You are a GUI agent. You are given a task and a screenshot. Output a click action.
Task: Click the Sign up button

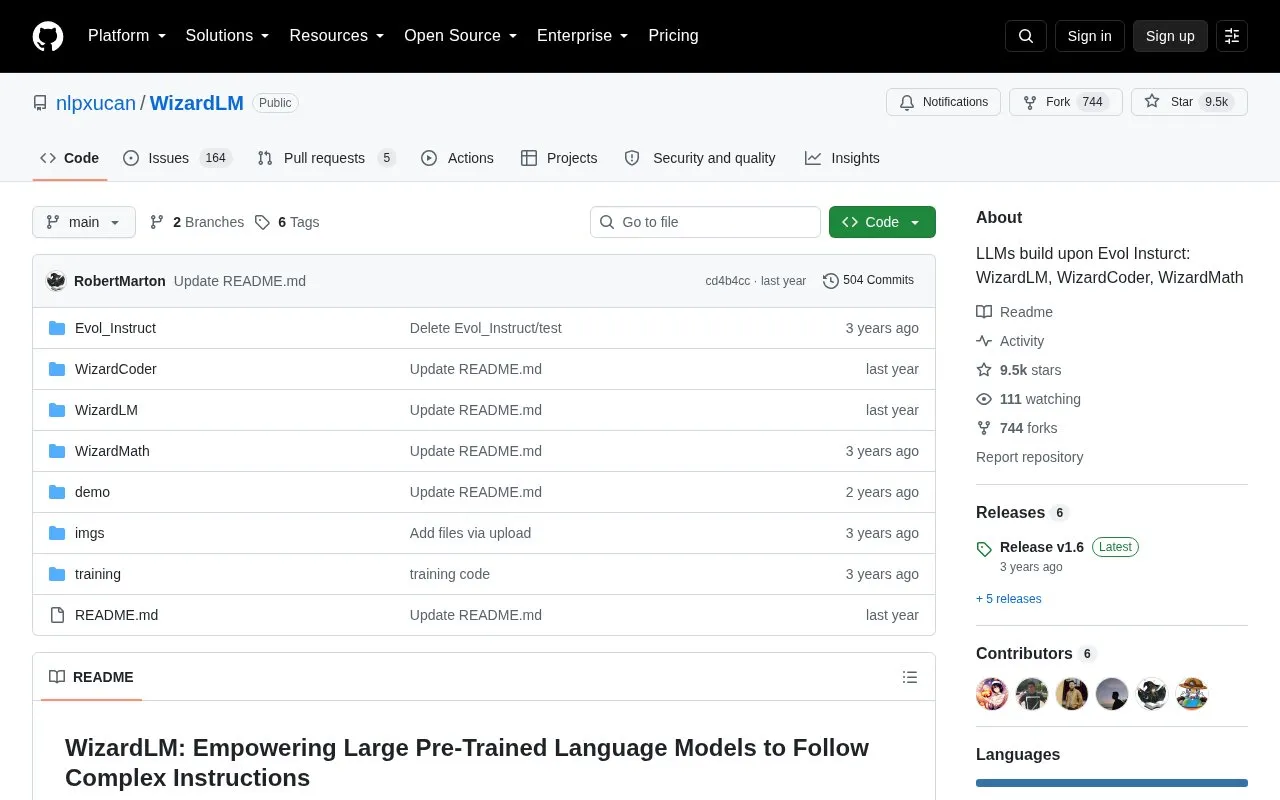tap(1170, 36)
